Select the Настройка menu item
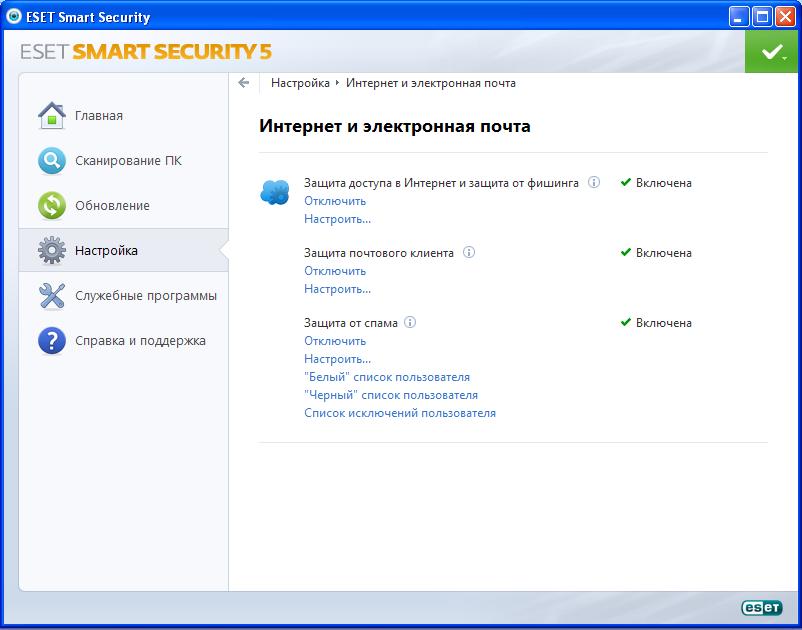 pyautogui.click(x=123, y=251)
